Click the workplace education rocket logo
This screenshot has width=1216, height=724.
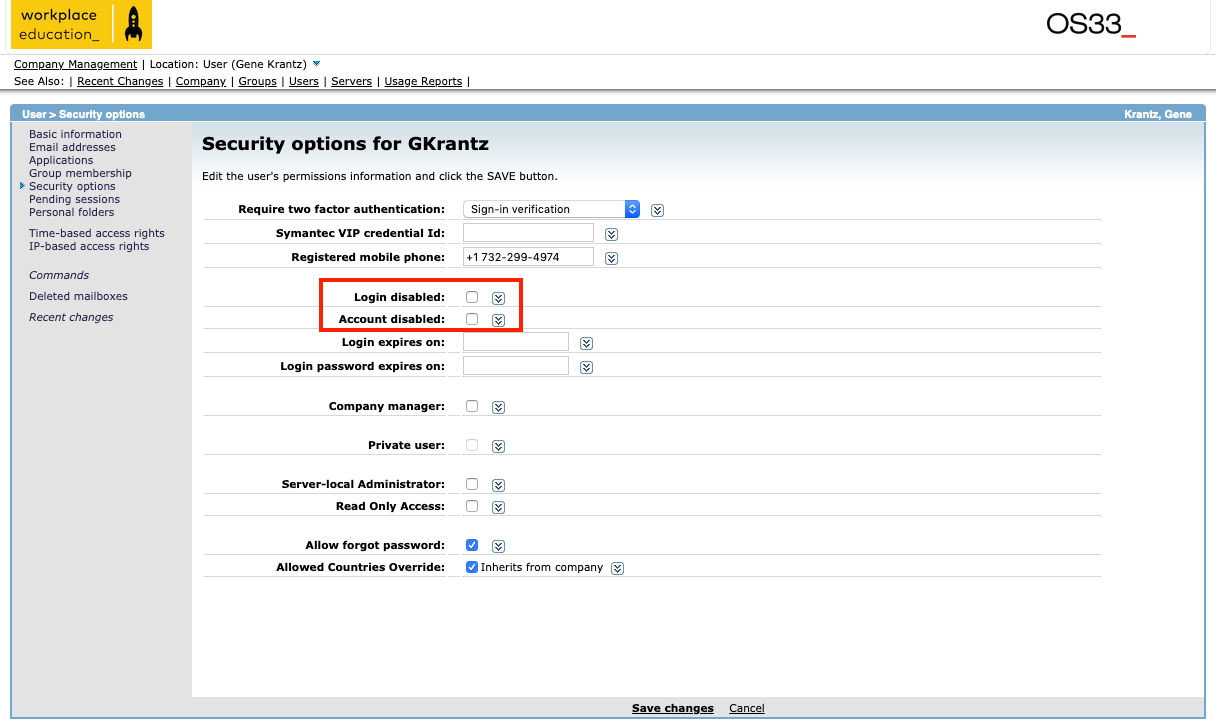tap(81, 25)
